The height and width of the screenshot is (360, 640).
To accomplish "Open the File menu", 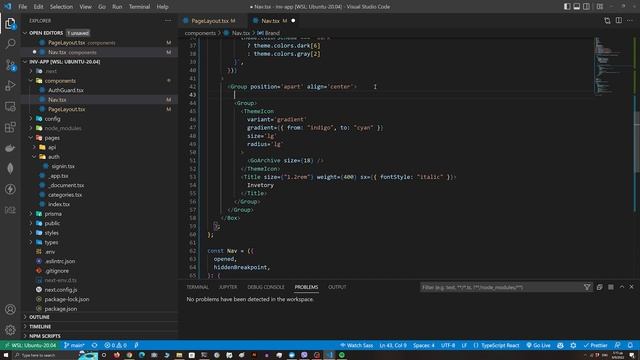I will pyautogui.click(x=22, y=7).
